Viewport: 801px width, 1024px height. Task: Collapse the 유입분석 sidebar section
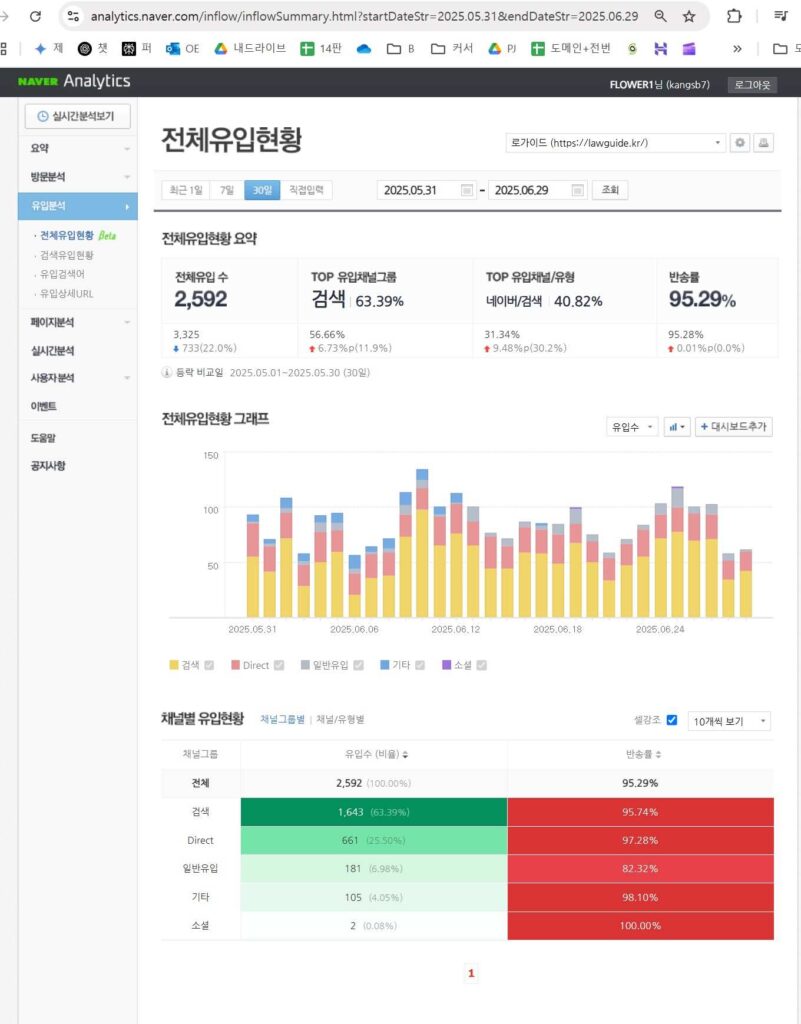pos(78,206)
